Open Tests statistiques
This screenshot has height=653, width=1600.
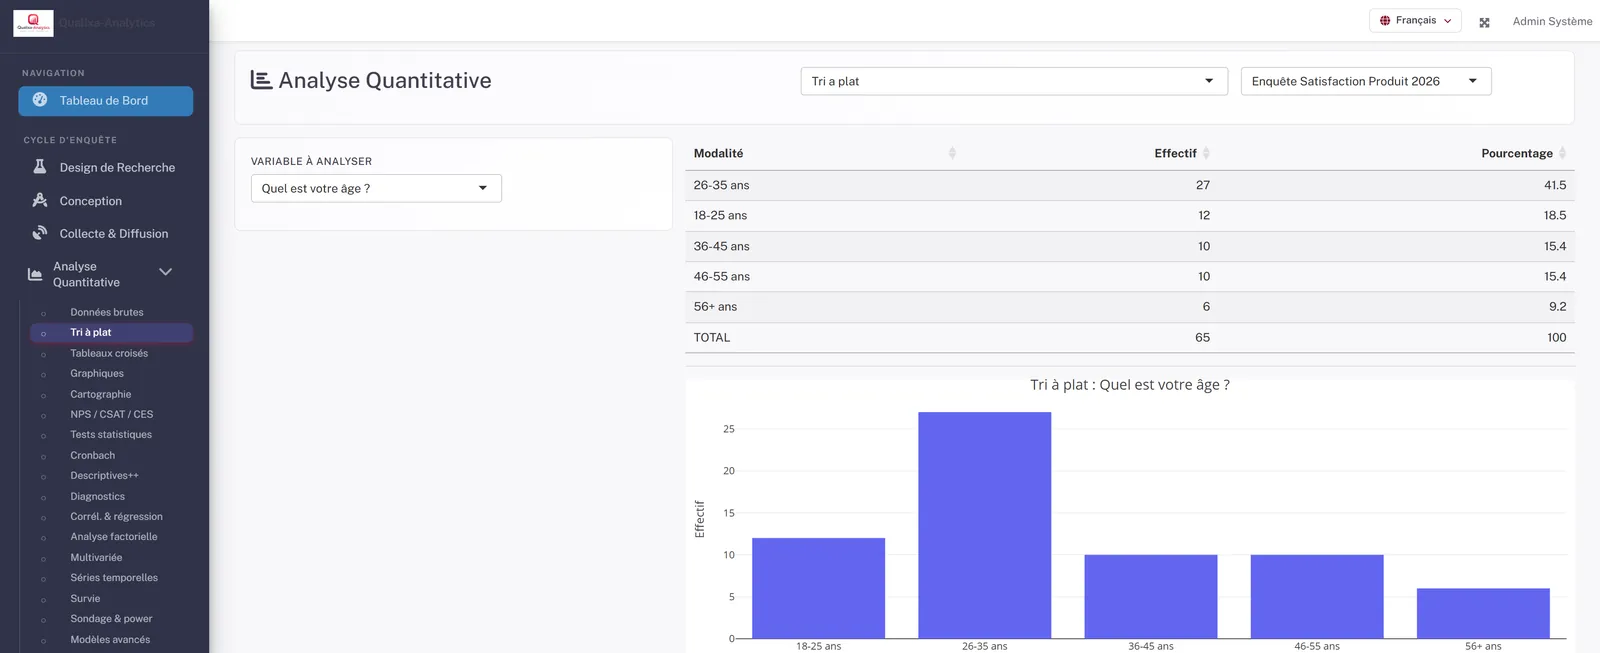point(111,434)
